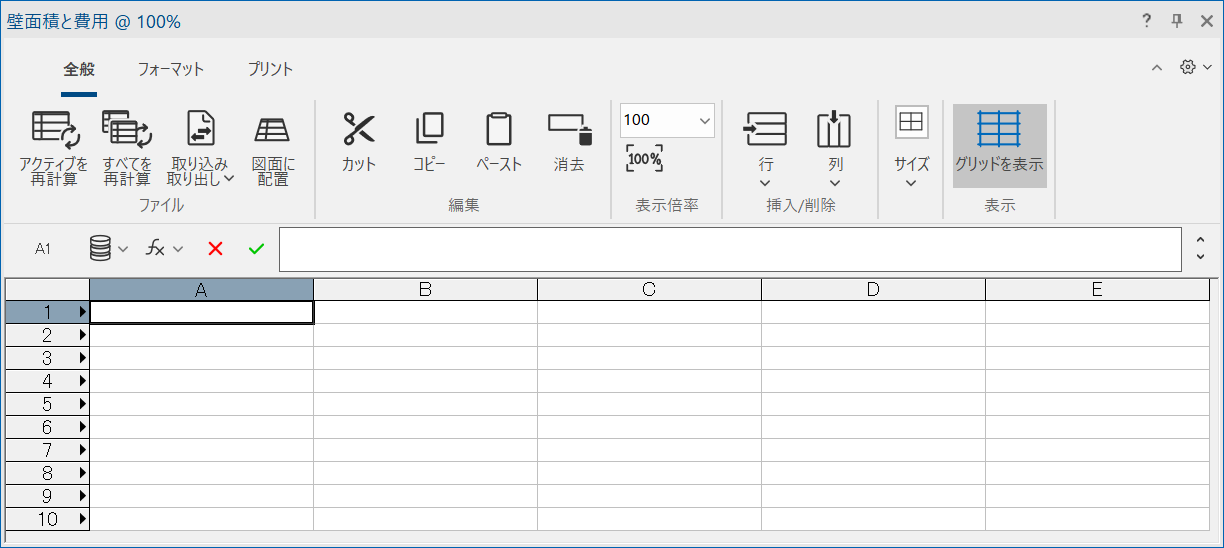
Task: Expand the 行 insert/delete dropdown
Action: click(765, 182)
